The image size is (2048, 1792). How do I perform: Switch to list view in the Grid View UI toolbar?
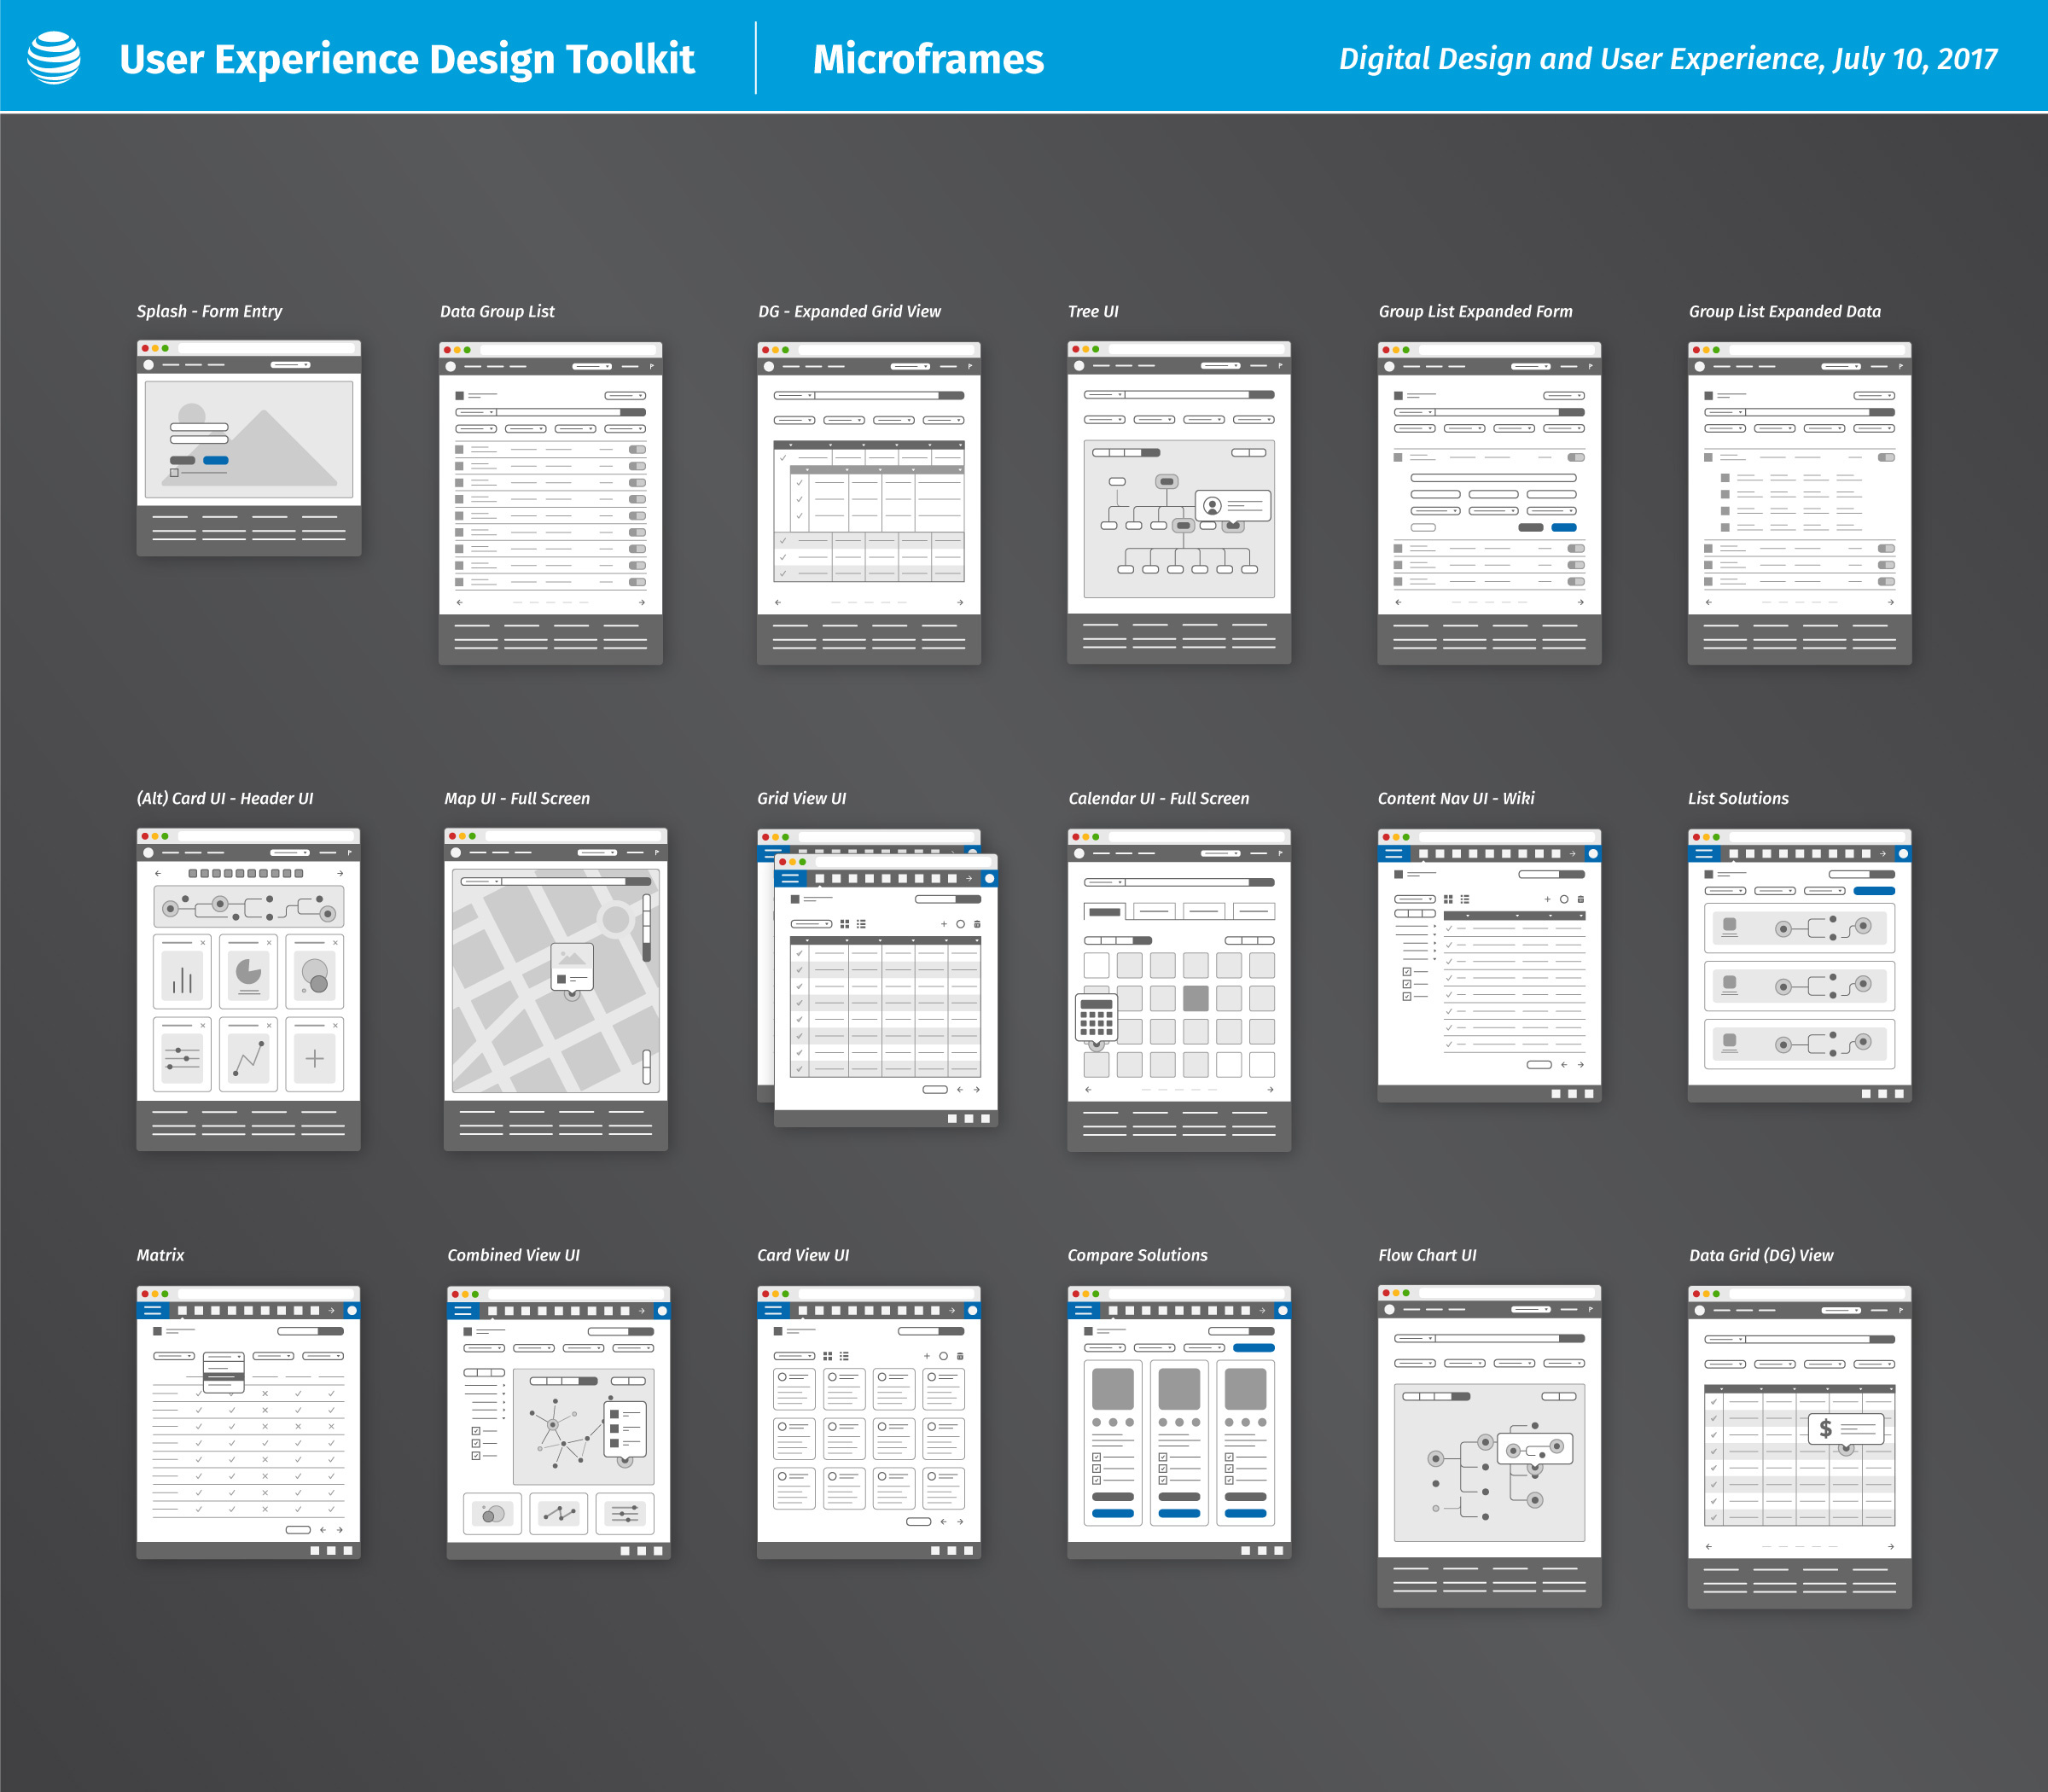pyautogui.click(x=862, y=925)
